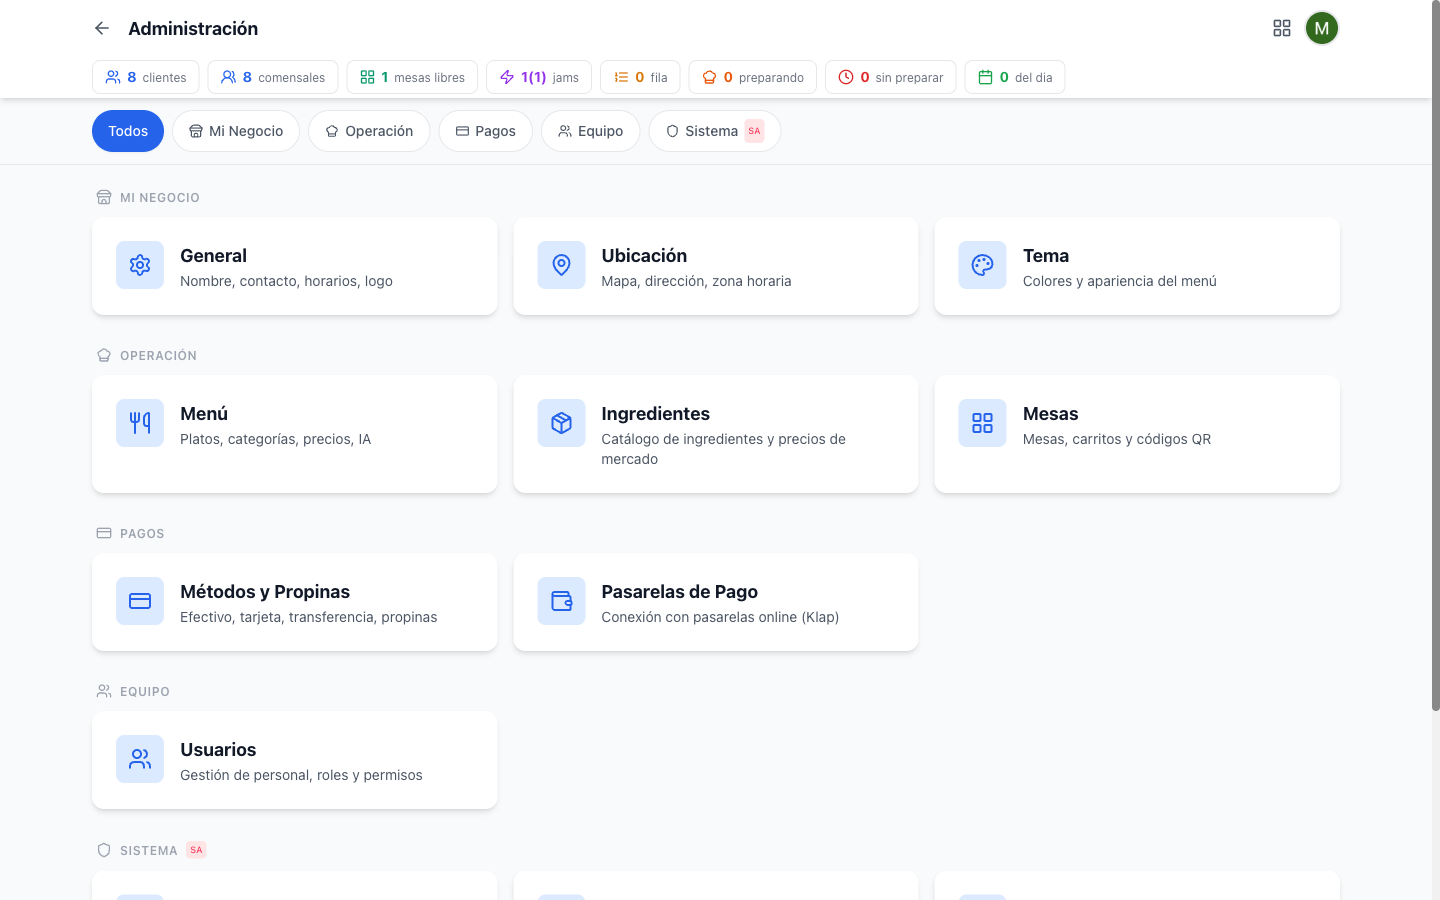This screenshot has width=1440, height=900.
Task: Select the Todos filter tab
Action: 128,131
